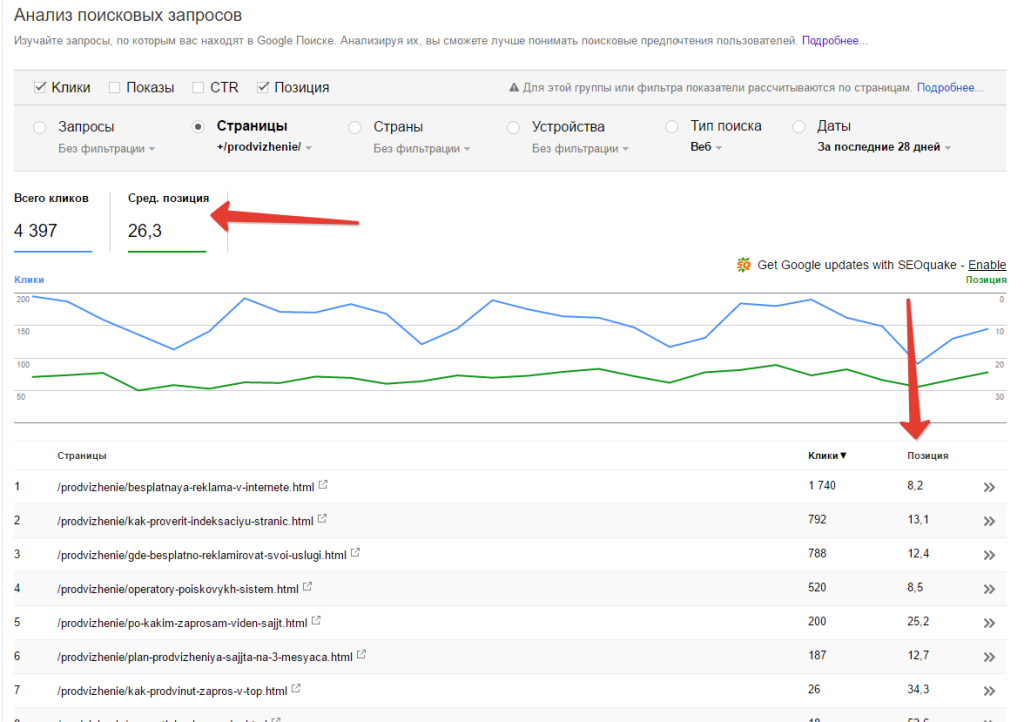Open operatory-poiskovykh-sistem.html page link
This screenshot has height=722, width=1024.
click(x=178, y=589)
